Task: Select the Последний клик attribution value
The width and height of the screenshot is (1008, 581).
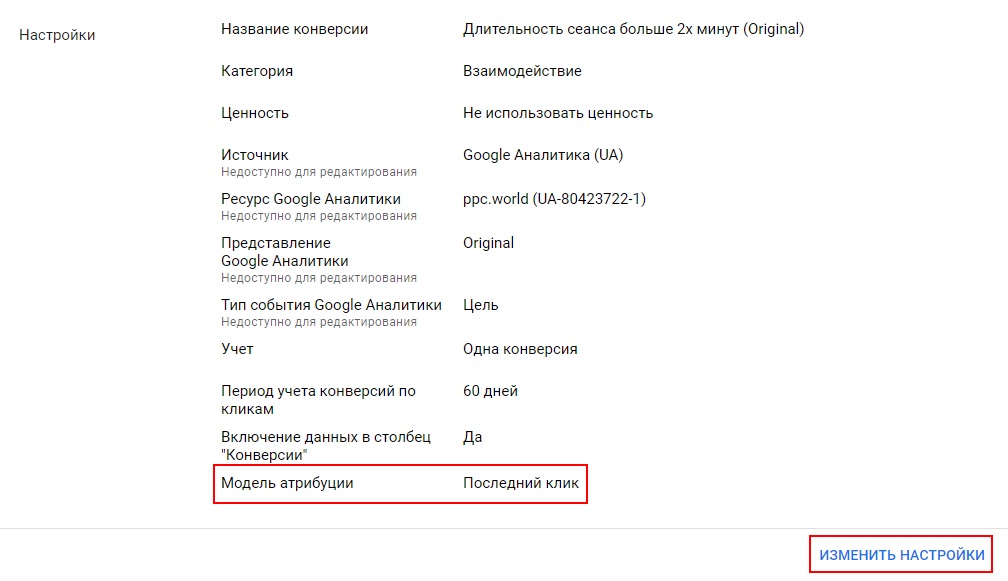Action: (521, 483)
